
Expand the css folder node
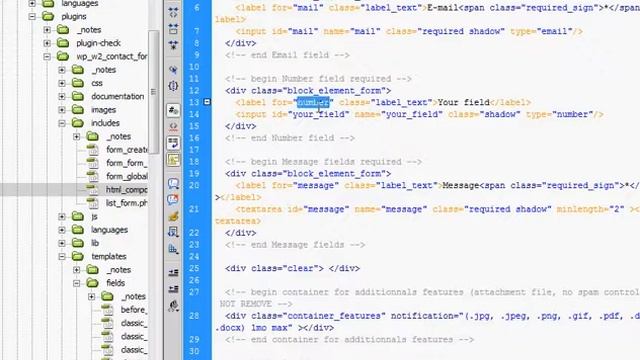(62, 83)
